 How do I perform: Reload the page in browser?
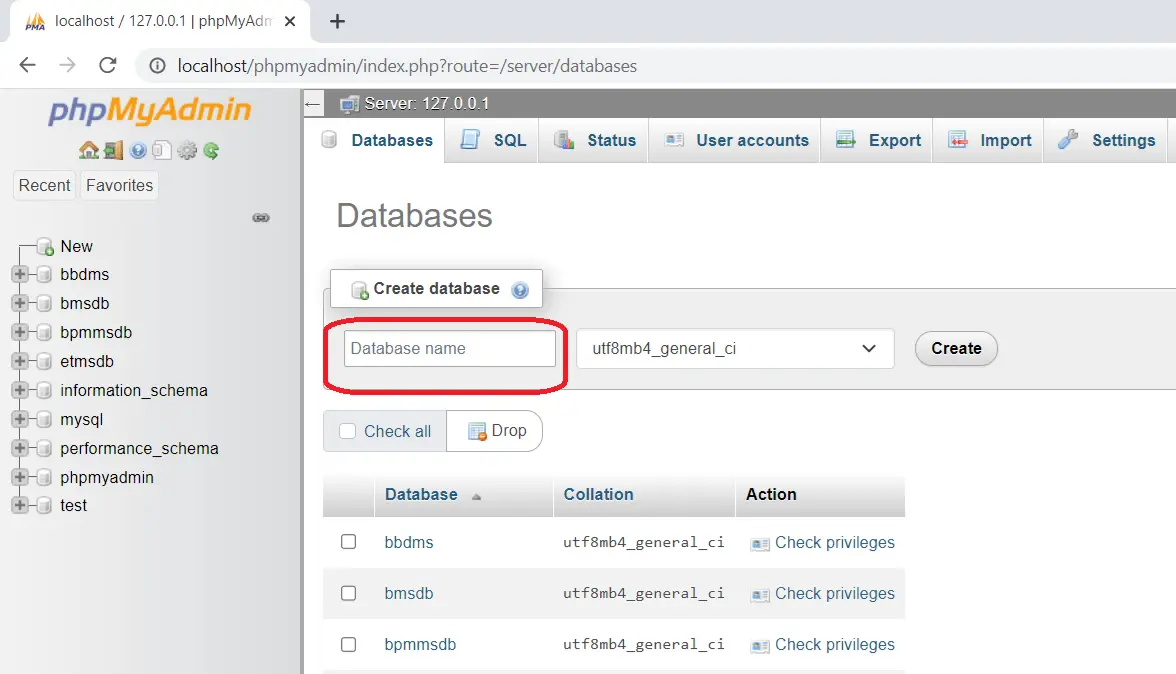[108, 65]
